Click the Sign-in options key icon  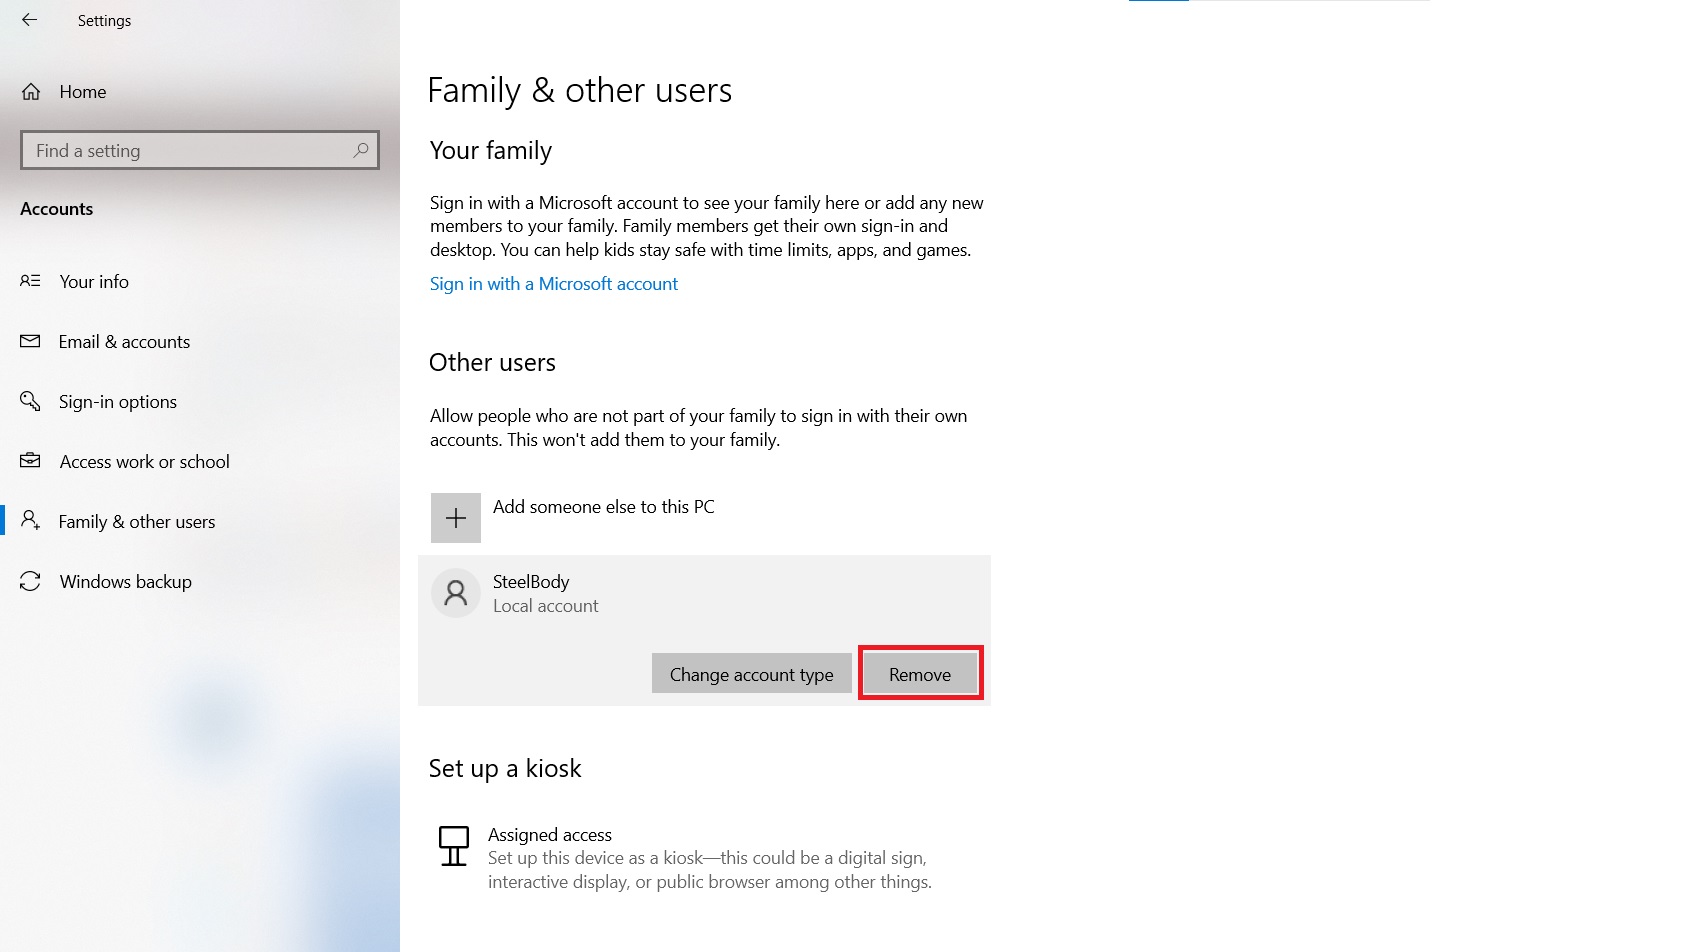(x=30, y=401)
